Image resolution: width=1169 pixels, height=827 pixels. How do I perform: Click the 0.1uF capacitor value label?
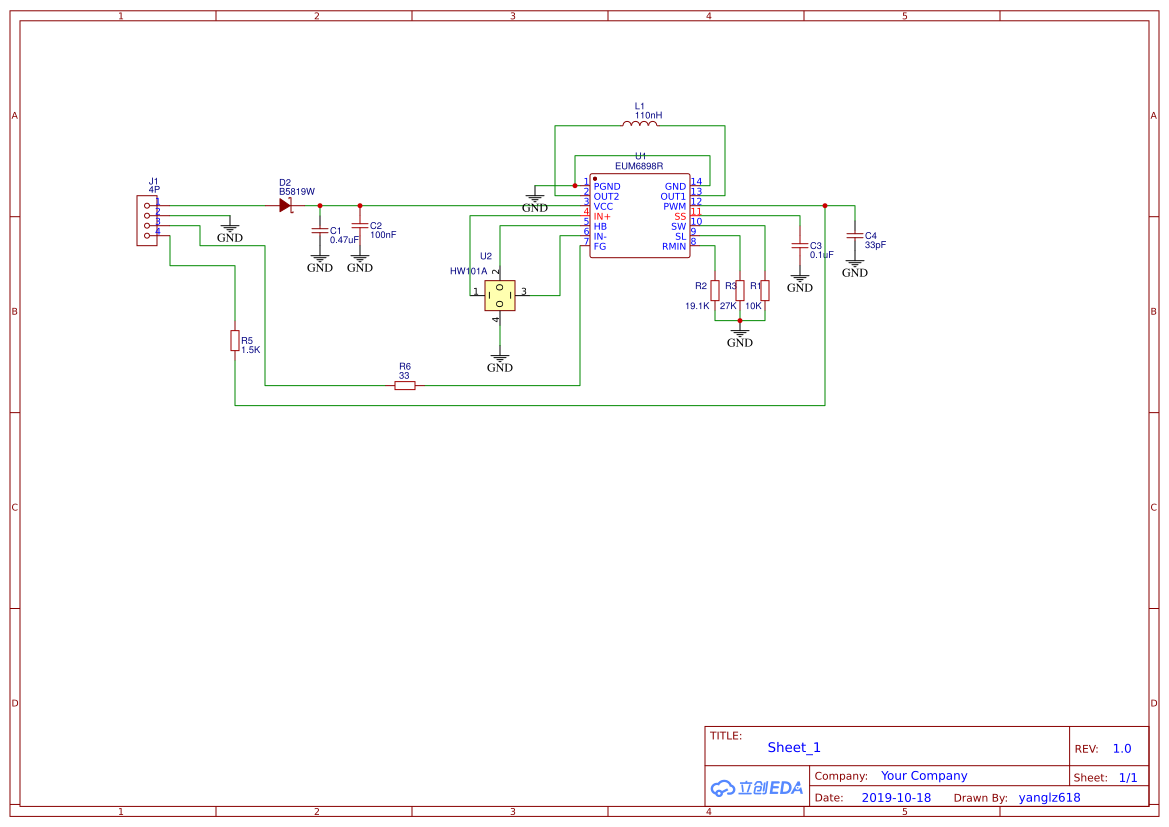tap(822, 254)
